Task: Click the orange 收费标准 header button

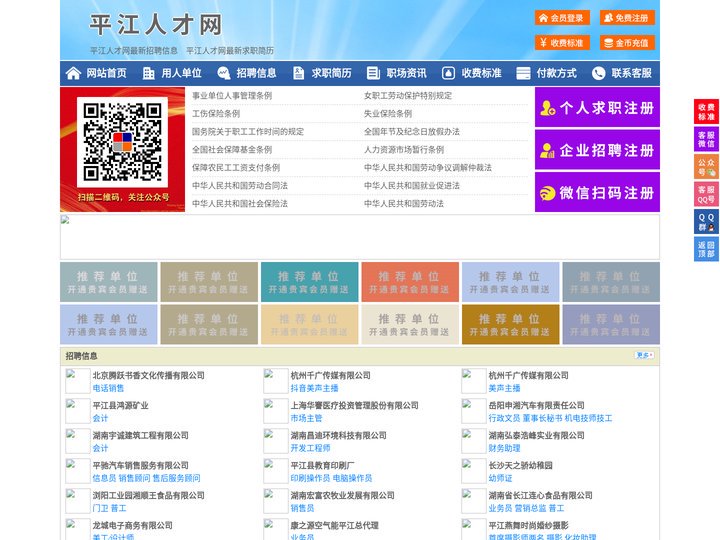Action: click(562, 43)
